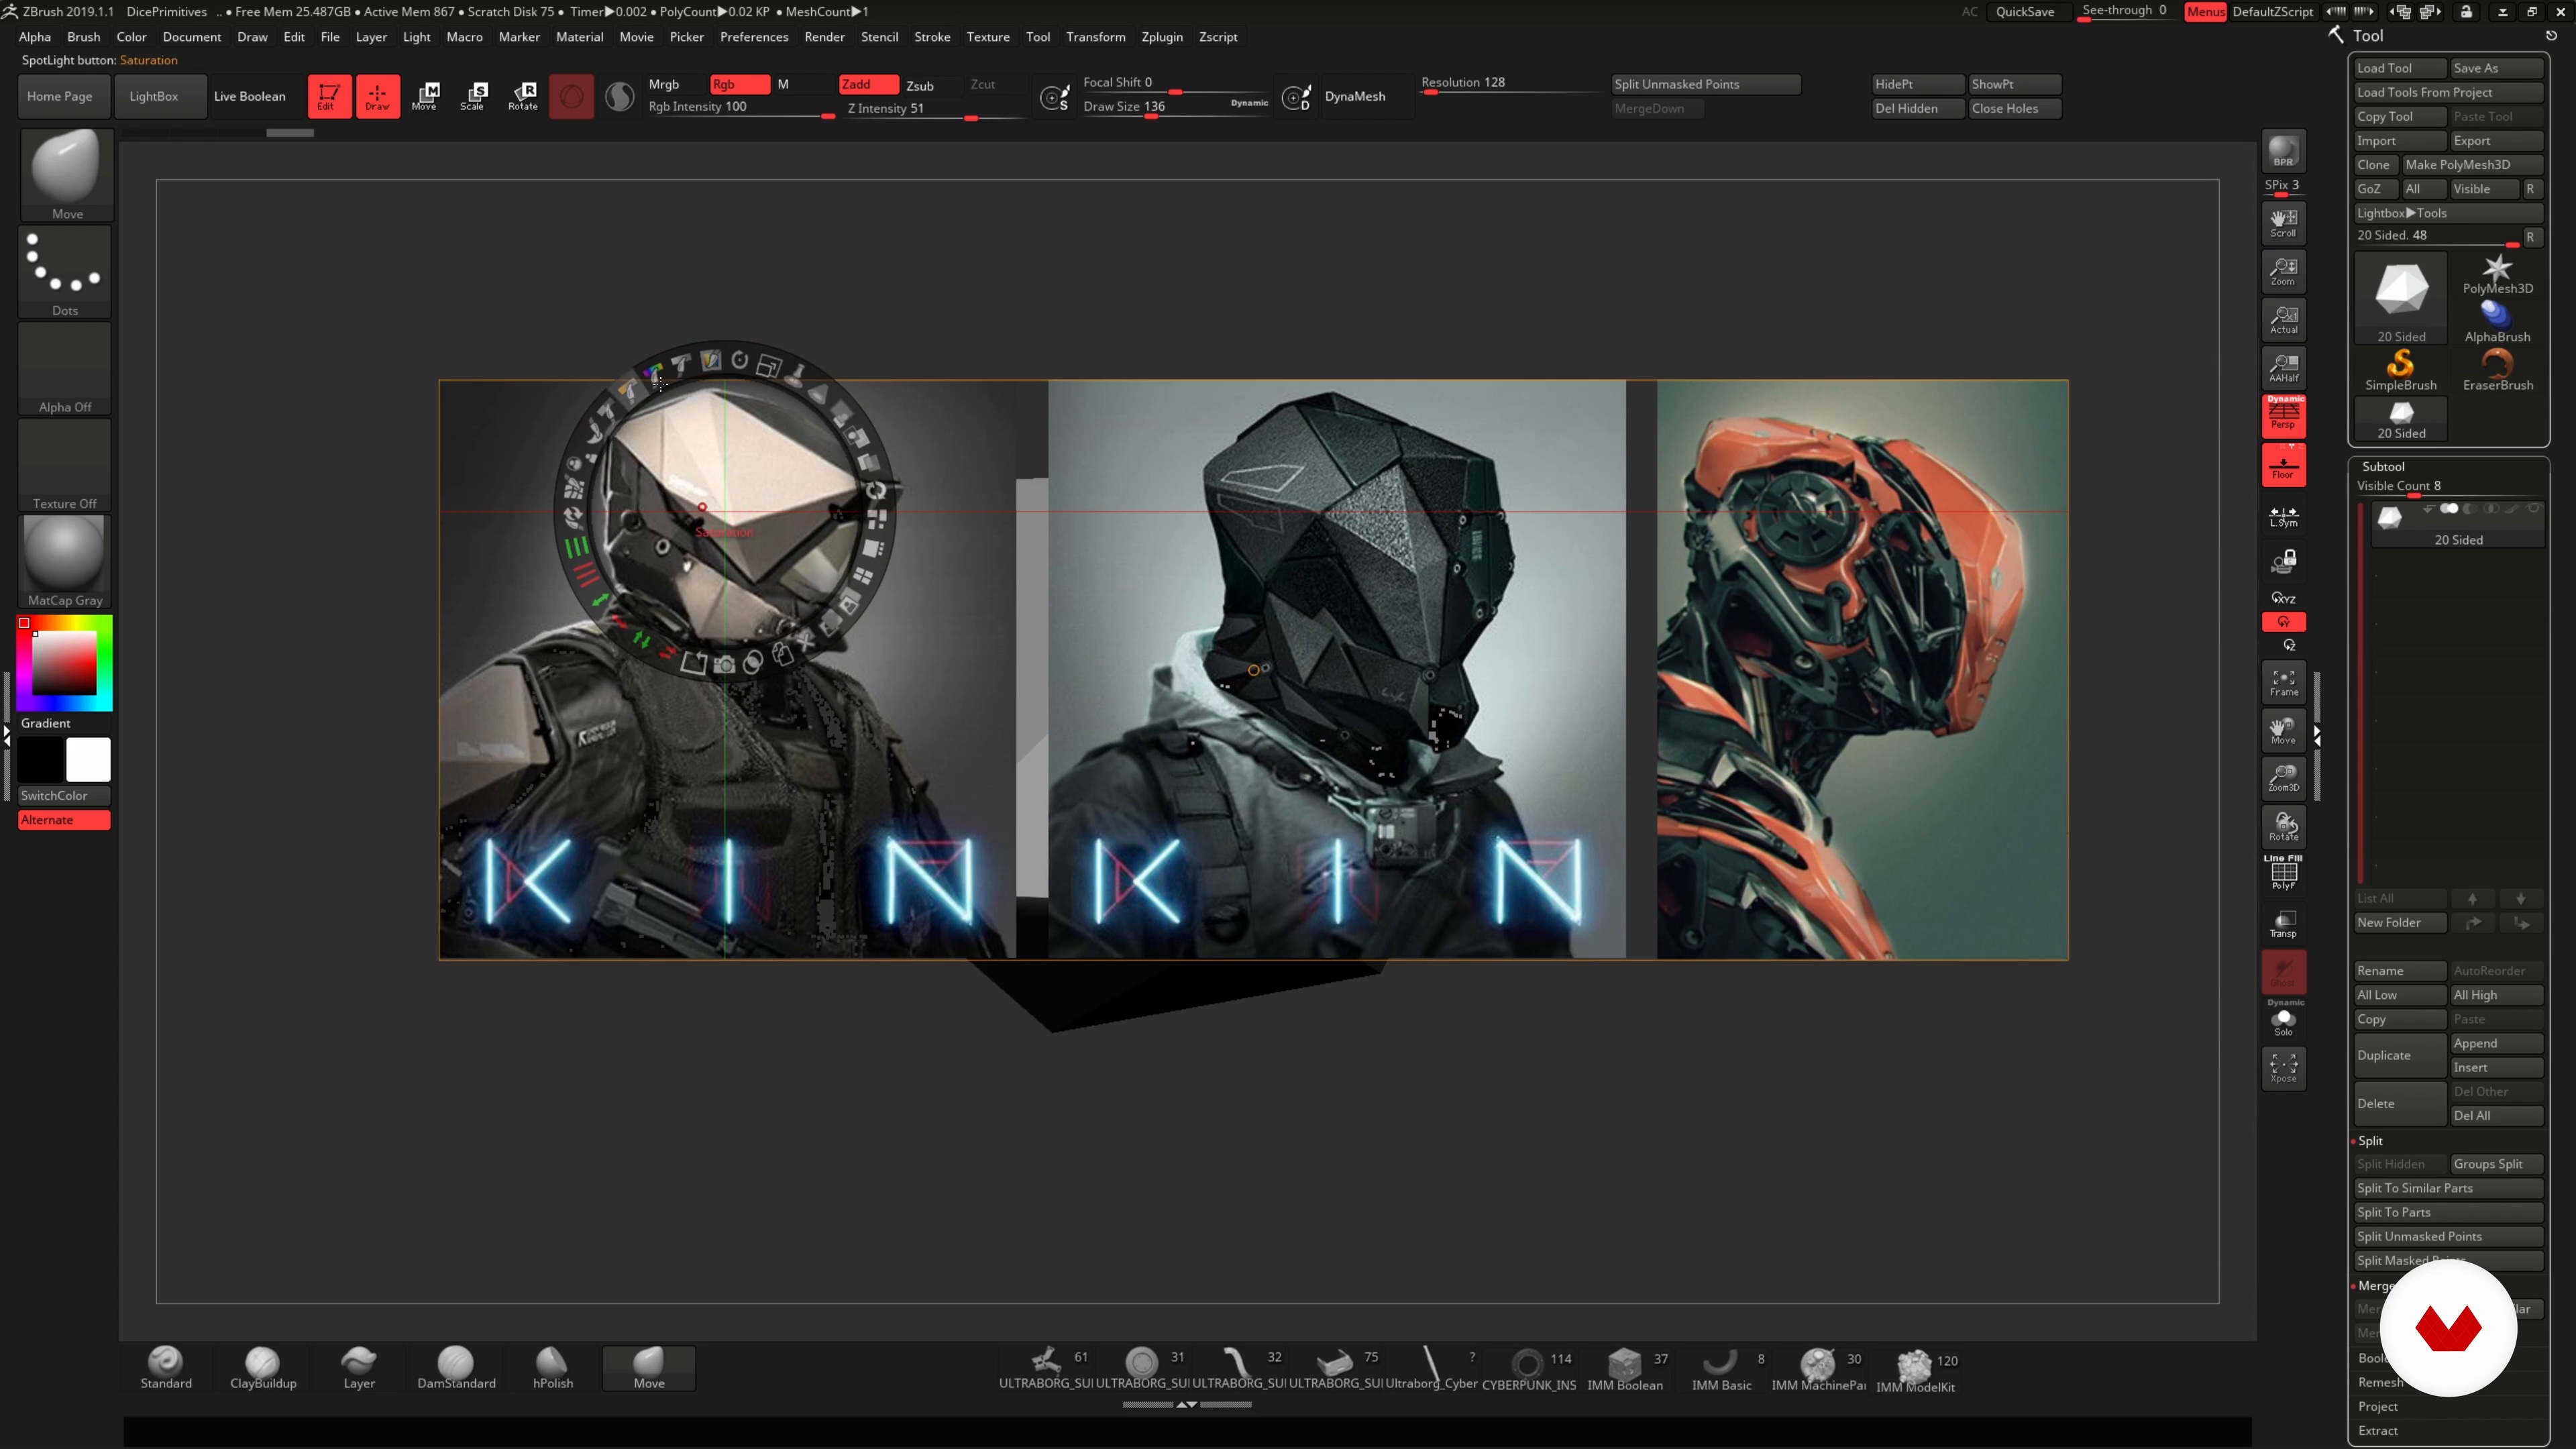This screenshot has height=1449, width=2576.
Task: Click the Draw Size slider
Action: 1175,108
